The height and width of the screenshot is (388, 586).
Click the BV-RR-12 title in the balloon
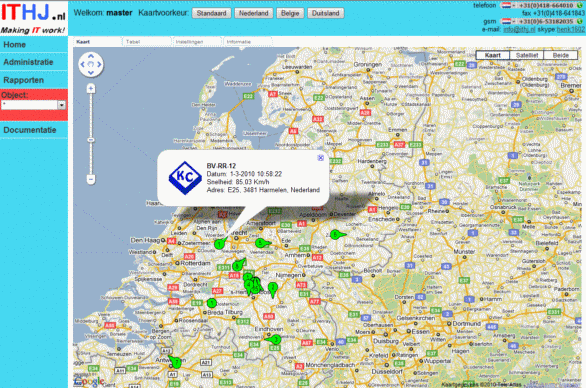pos(221,166)
